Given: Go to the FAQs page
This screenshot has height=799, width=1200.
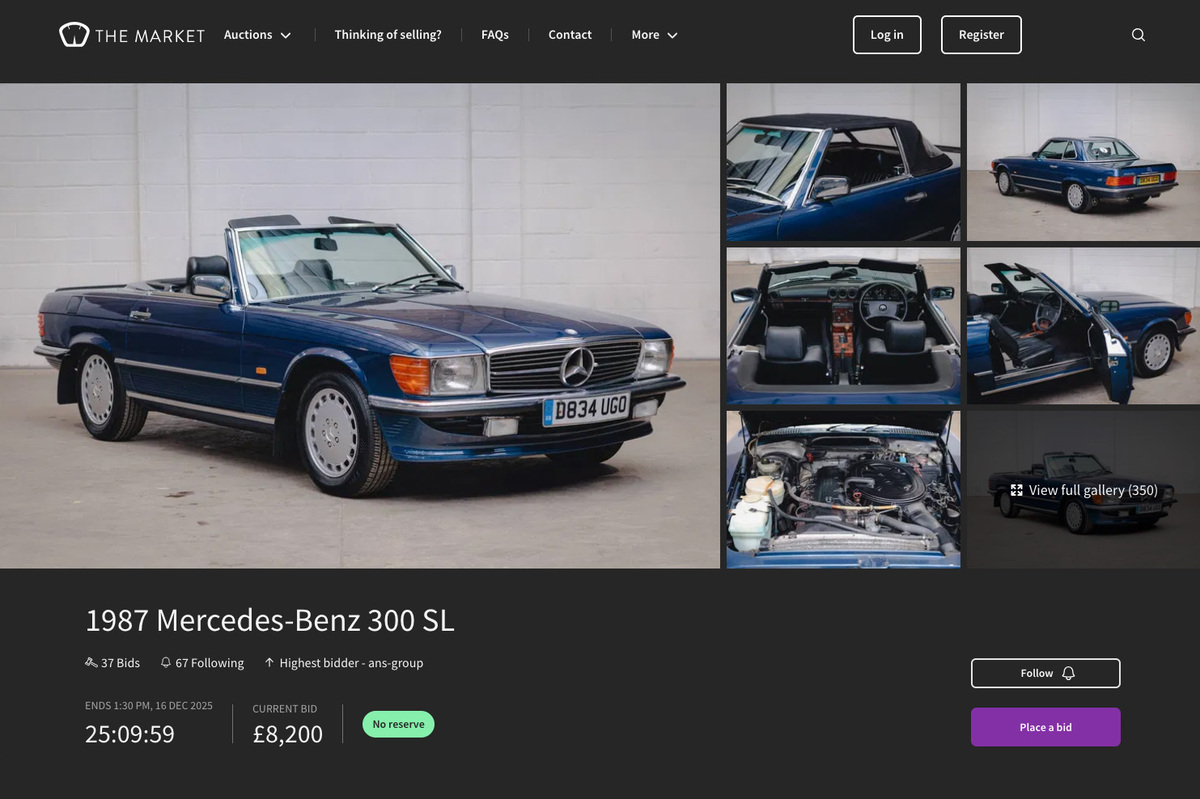Looking at the screenshot, I should (x=495, y=35).
